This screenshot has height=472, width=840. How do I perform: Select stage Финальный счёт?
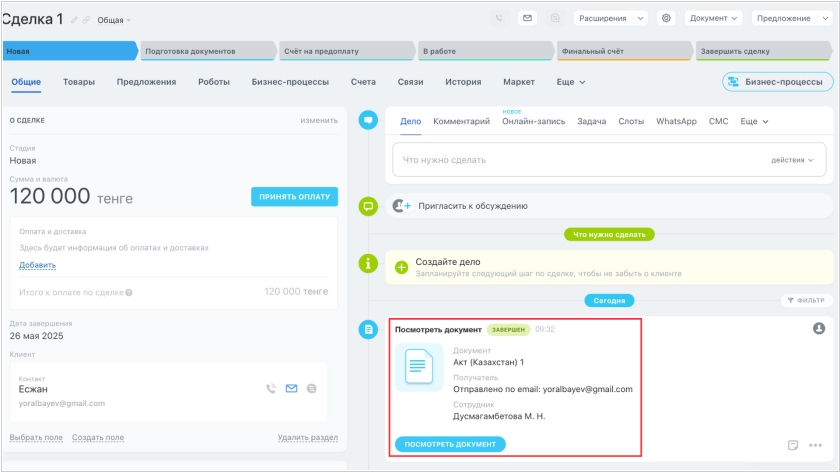(x=624, y=51)
